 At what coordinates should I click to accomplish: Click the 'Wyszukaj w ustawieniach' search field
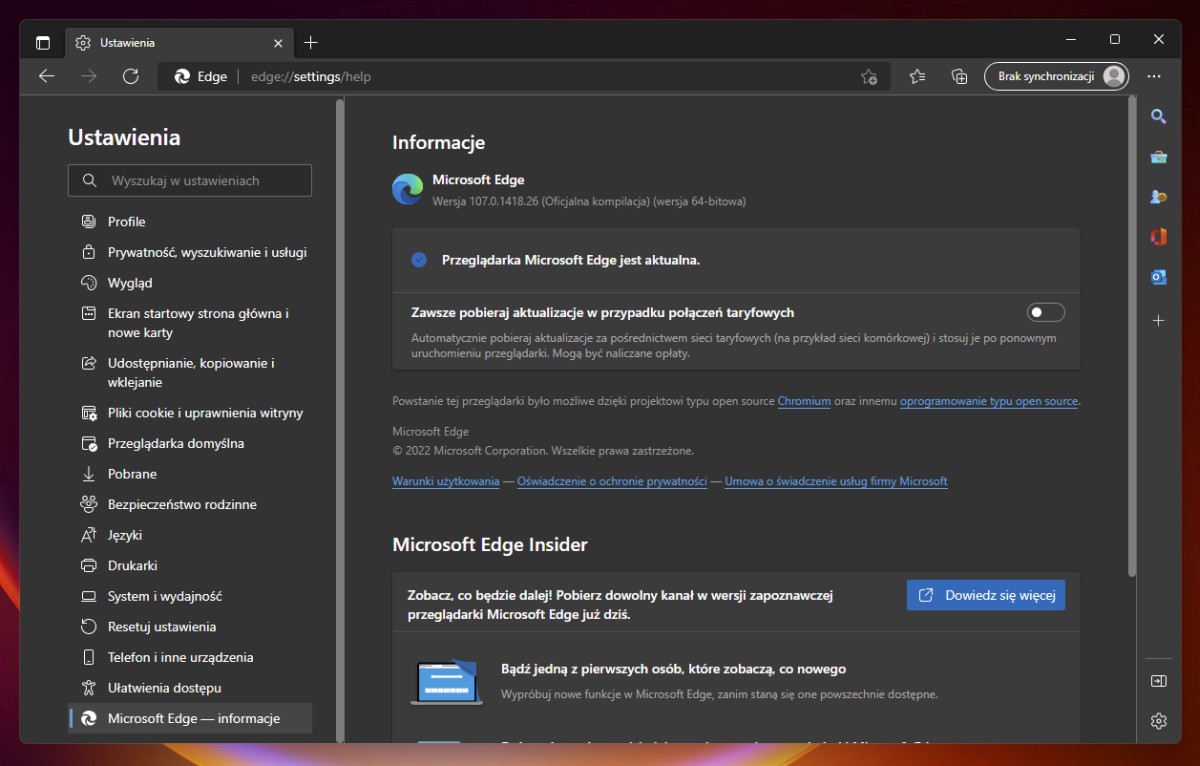pos(190,180)
